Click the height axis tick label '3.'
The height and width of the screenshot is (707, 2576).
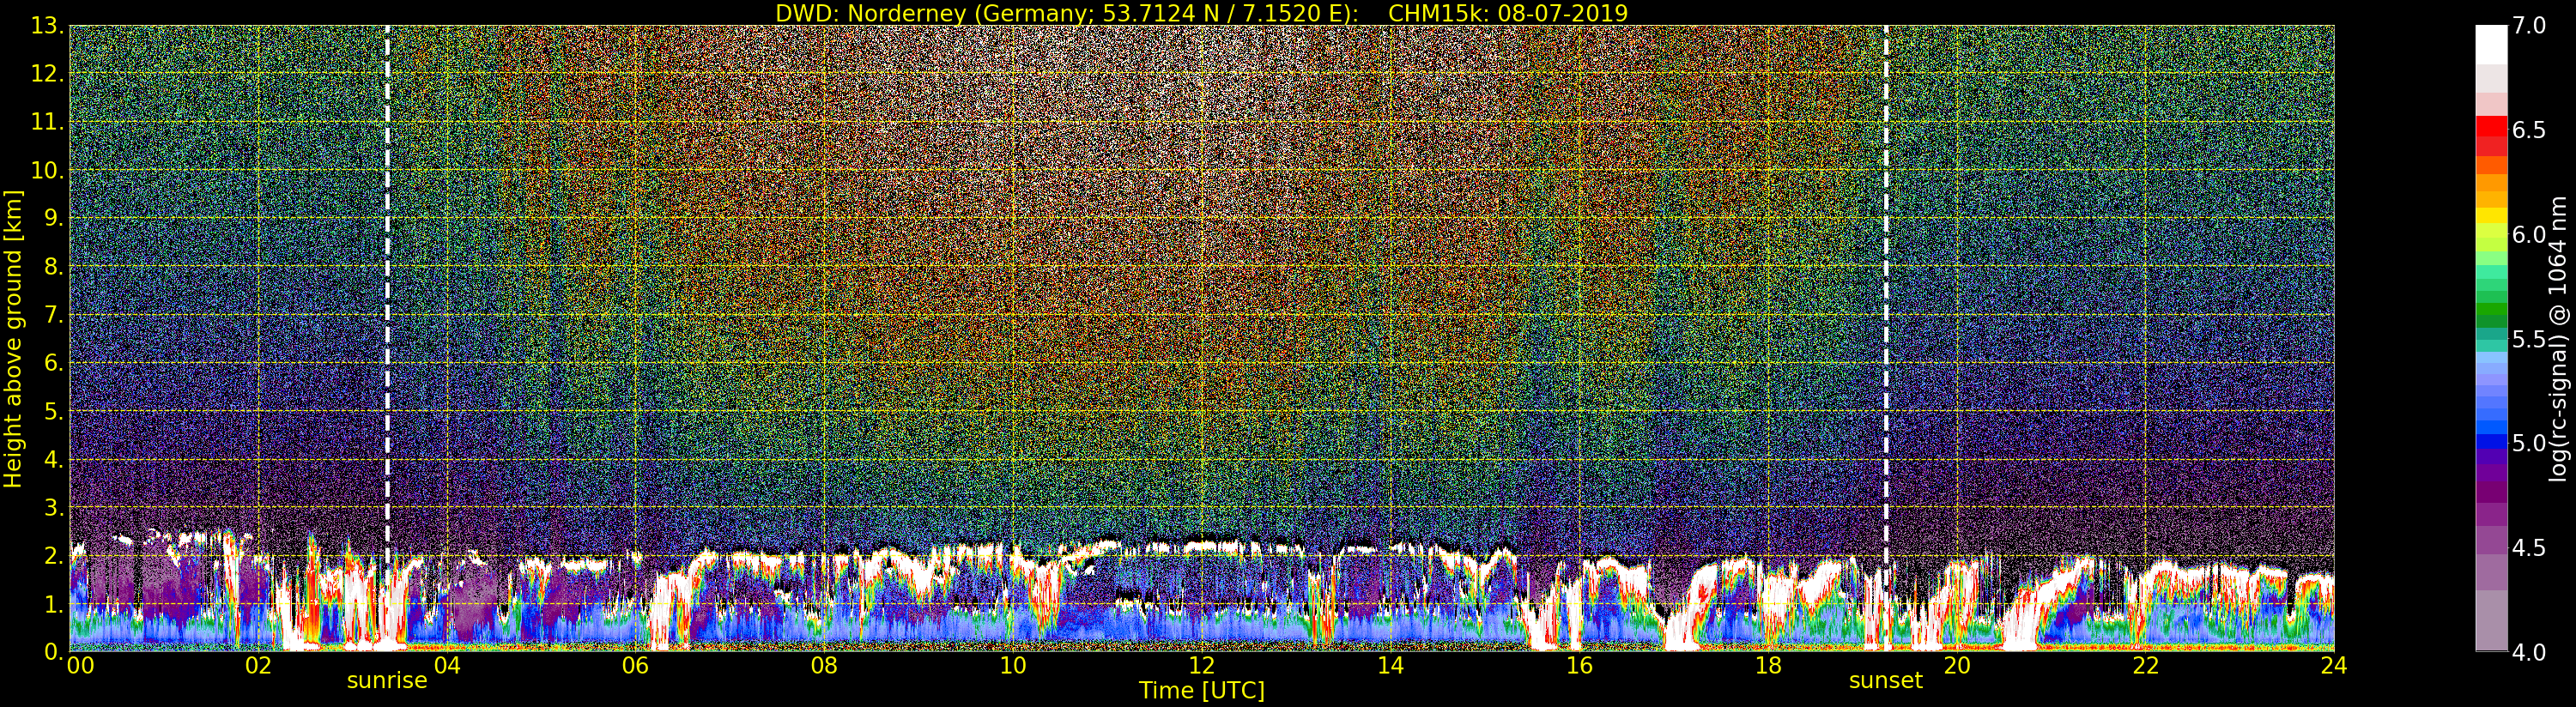tap(53, 507)
